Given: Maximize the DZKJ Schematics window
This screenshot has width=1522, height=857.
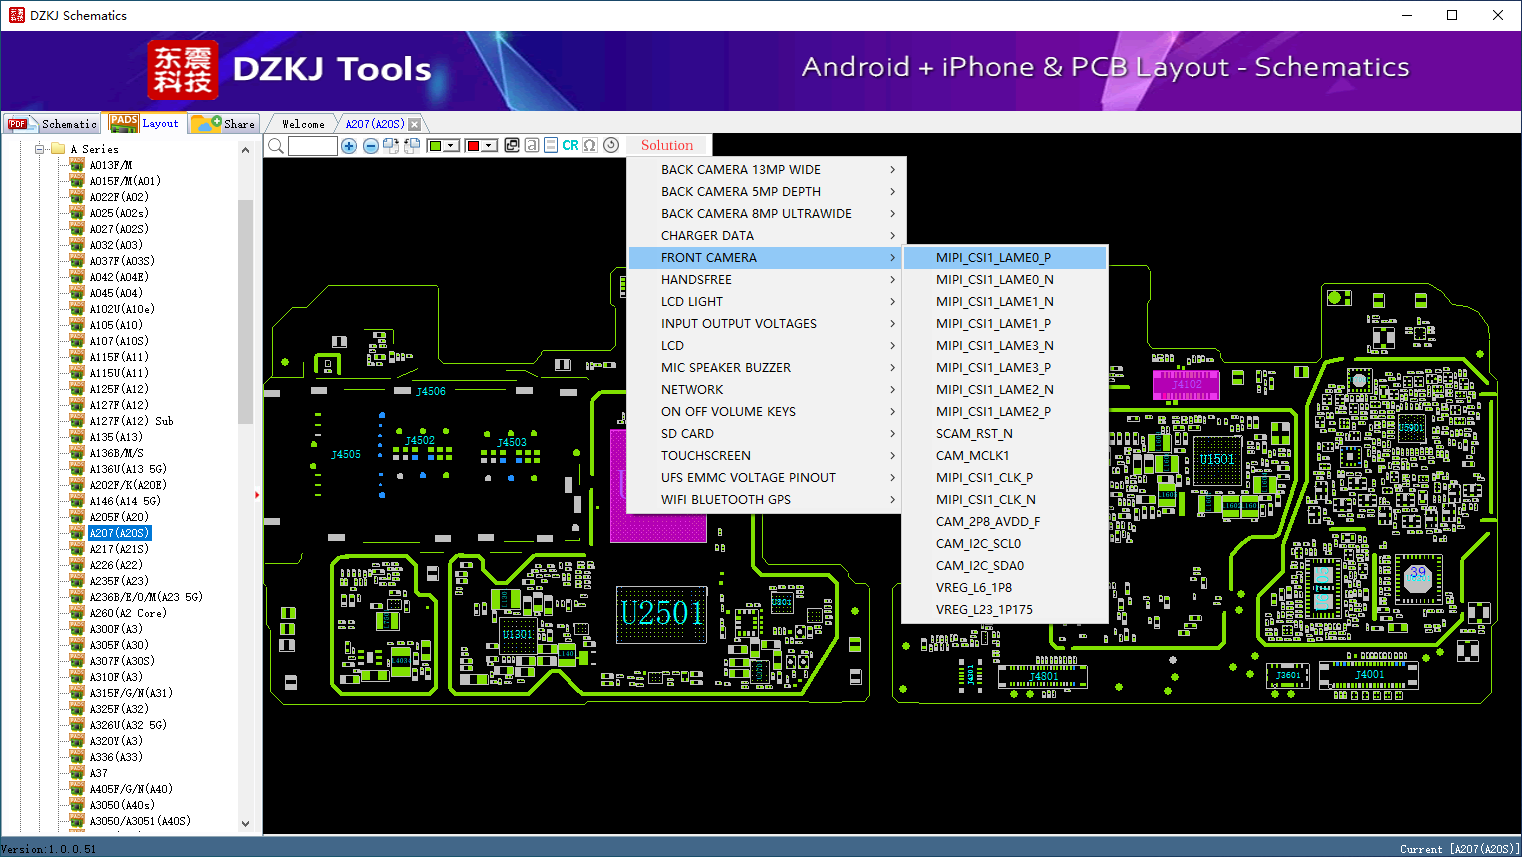Looking at the screenshot, I should (x=1452, y=15).
